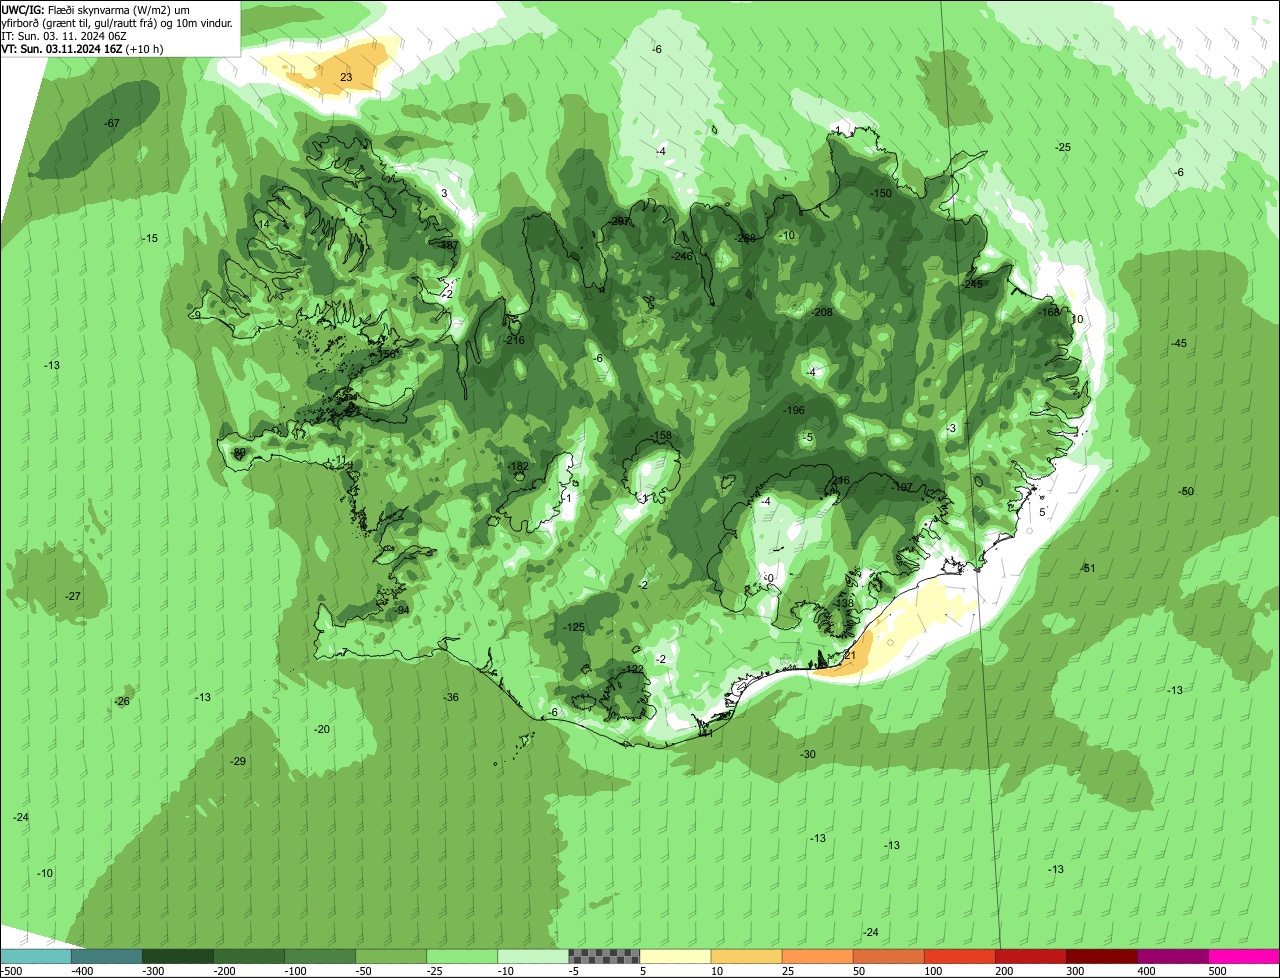This screenshot has width=1280, height=978.
Task: Select the '-25' value on the map
Action: 1063,147
